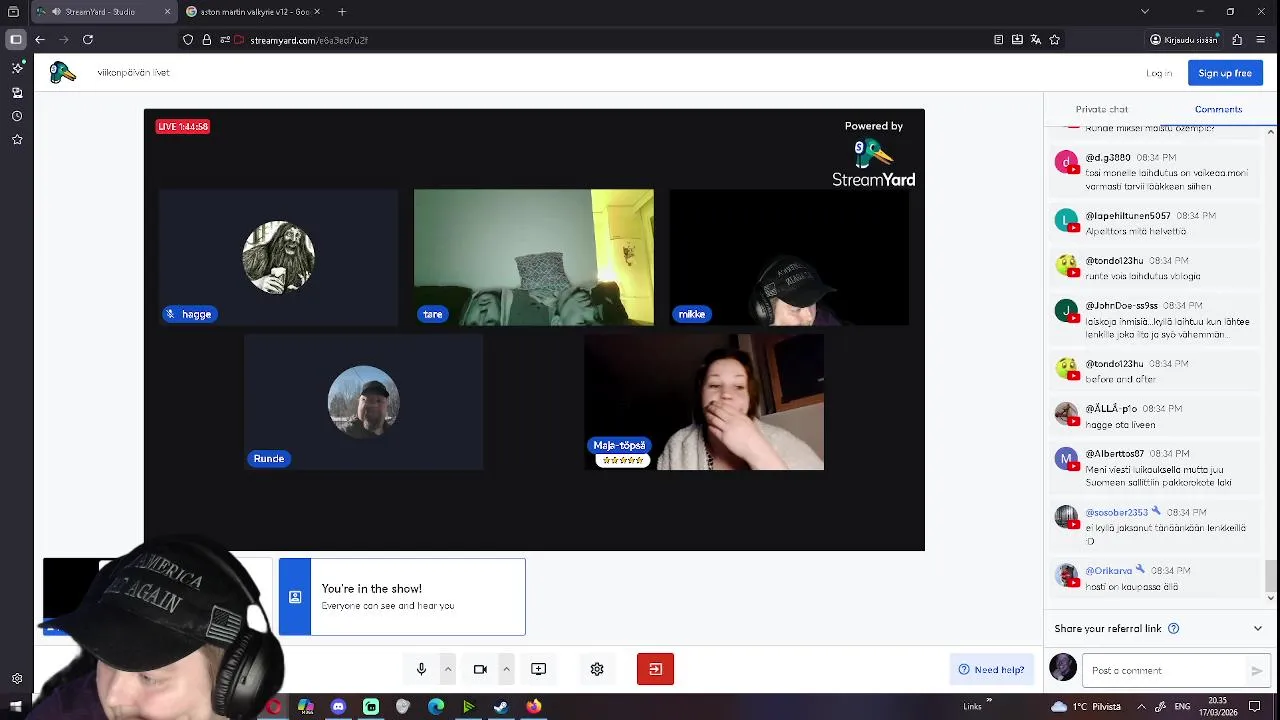Click Sign up free button
The image size is (1280, 720).
1225,73
